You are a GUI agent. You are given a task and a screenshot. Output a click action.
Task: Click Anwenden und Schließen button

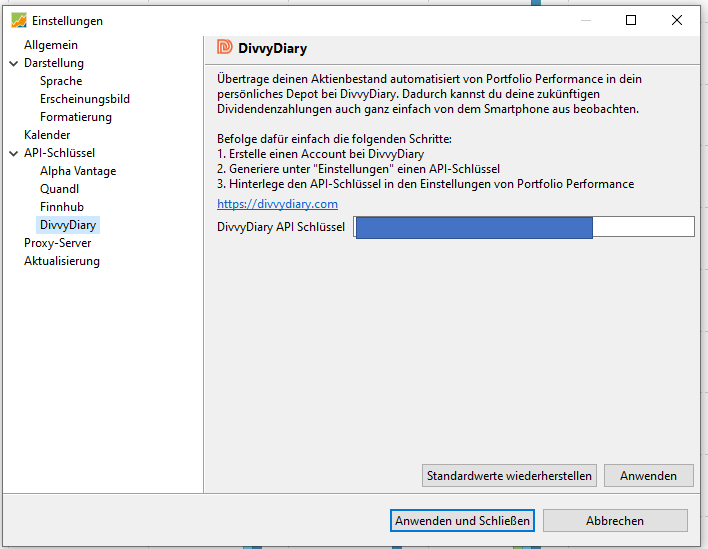462,521
